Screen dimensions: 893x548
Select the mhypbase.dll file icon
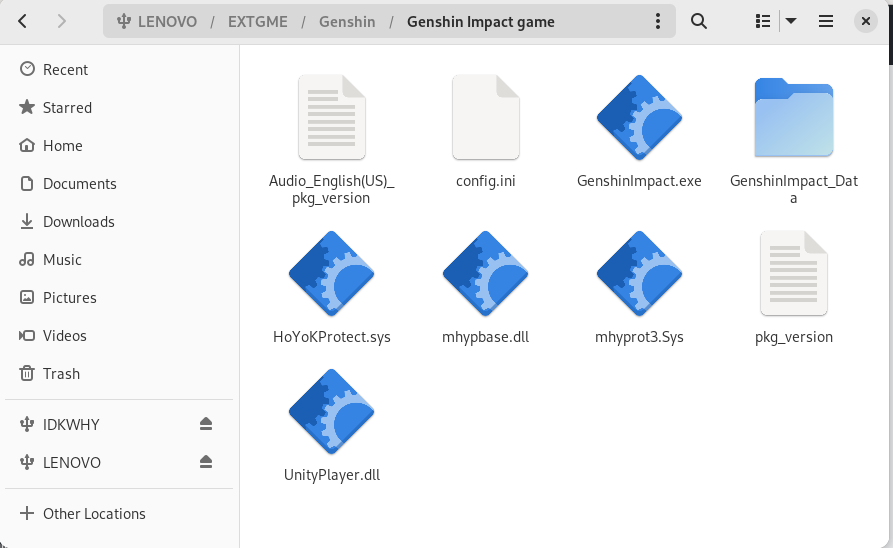tap(486, 273)
